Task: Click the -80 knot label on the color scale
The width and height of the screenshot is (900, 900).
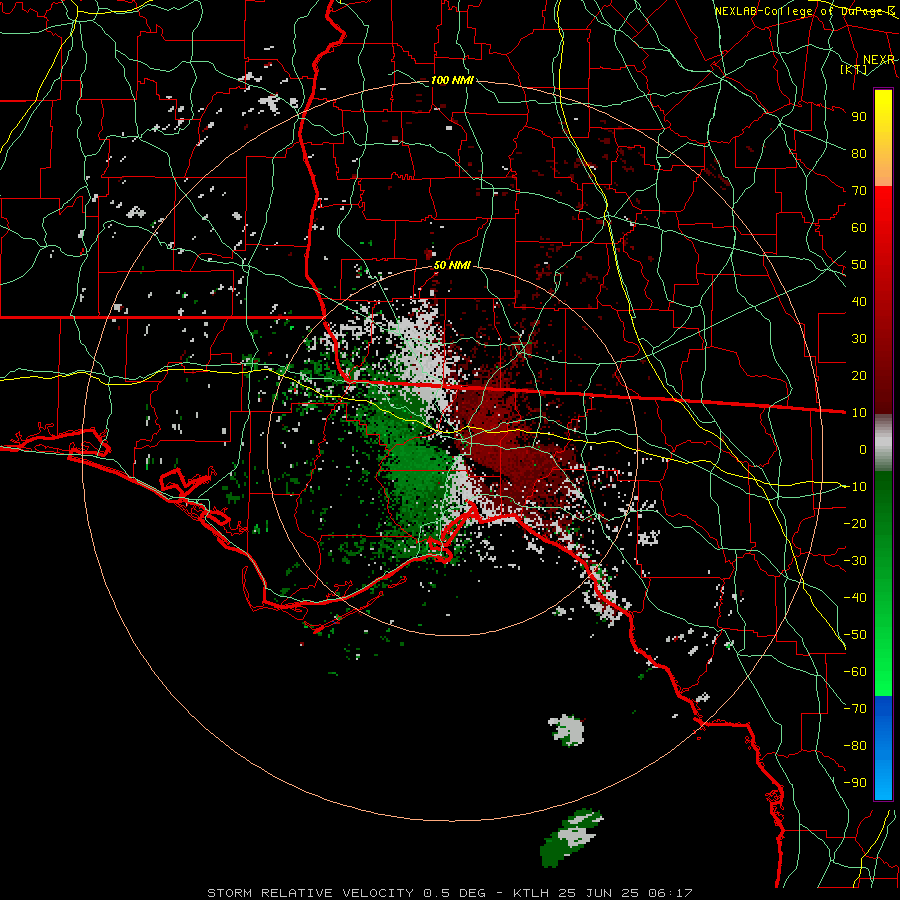Action: (x=855, y=746)
